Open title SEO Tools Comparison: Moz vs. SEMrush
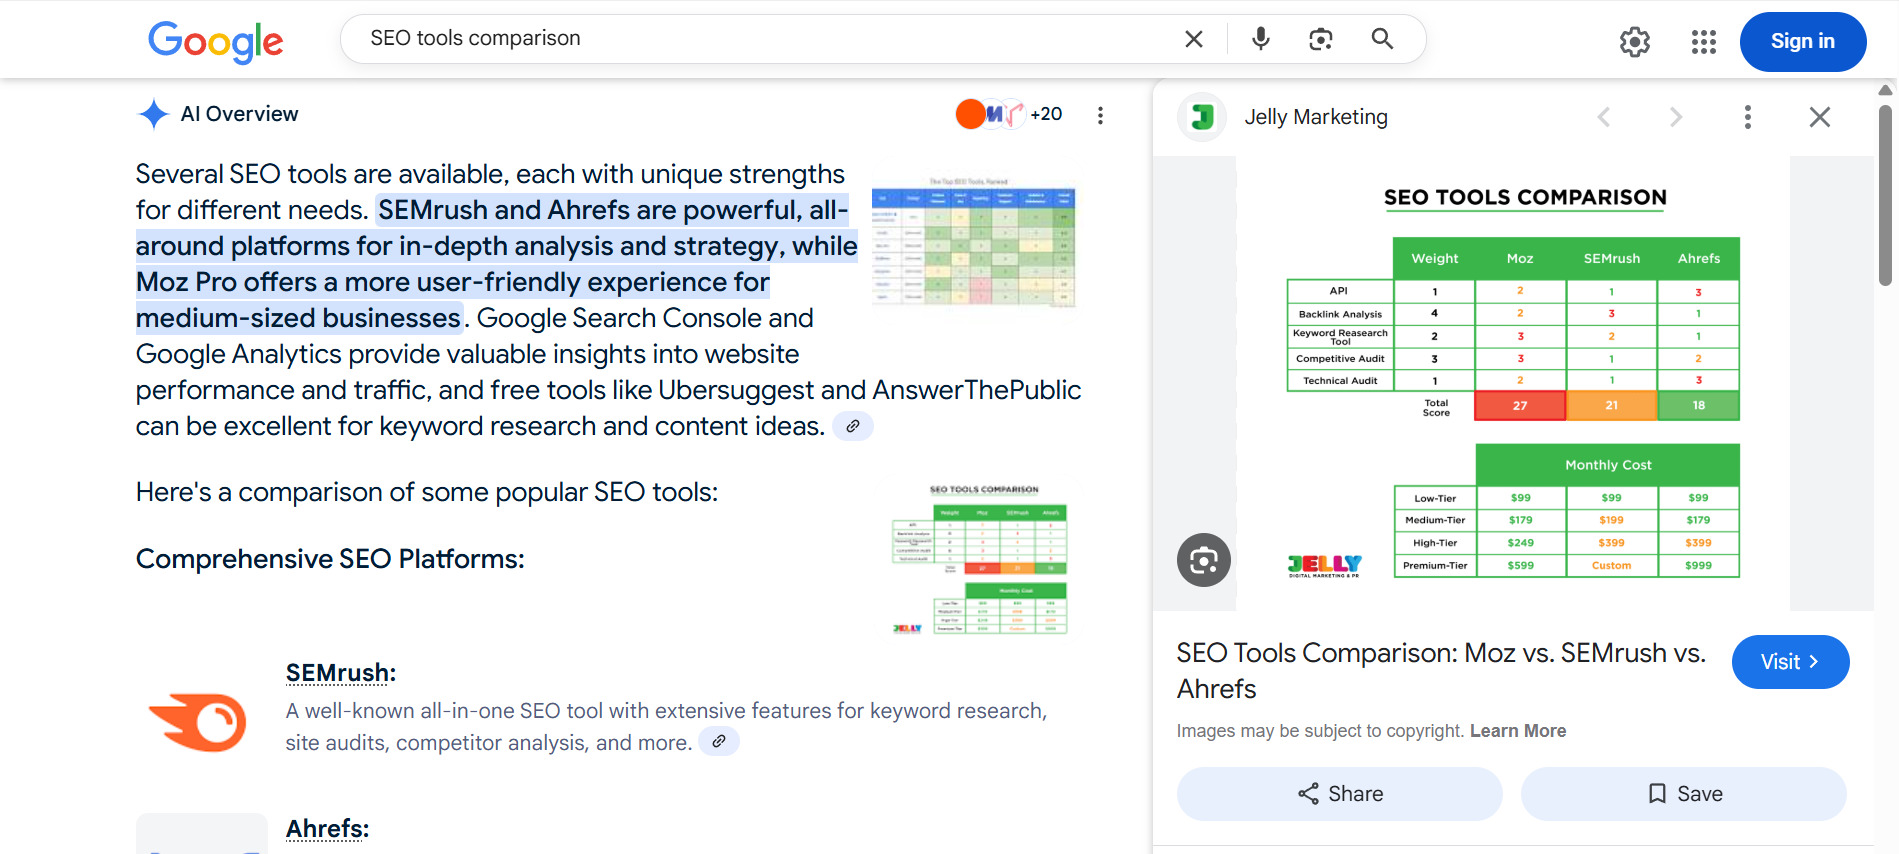Viewport: 1899px width, 854px height. coord(1440,671)
